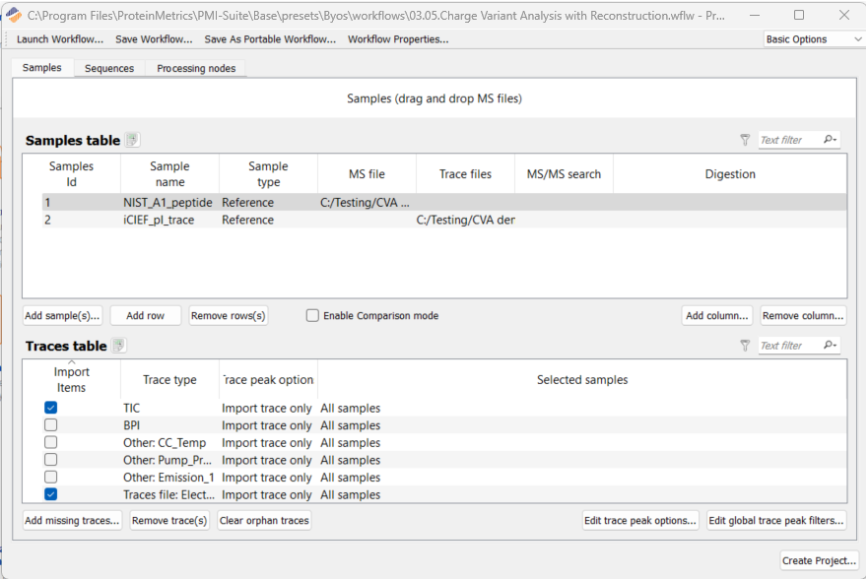This screenshot has height=579, width=866.
Task: Click the Byos application icon in title bar
Action: 13,15
